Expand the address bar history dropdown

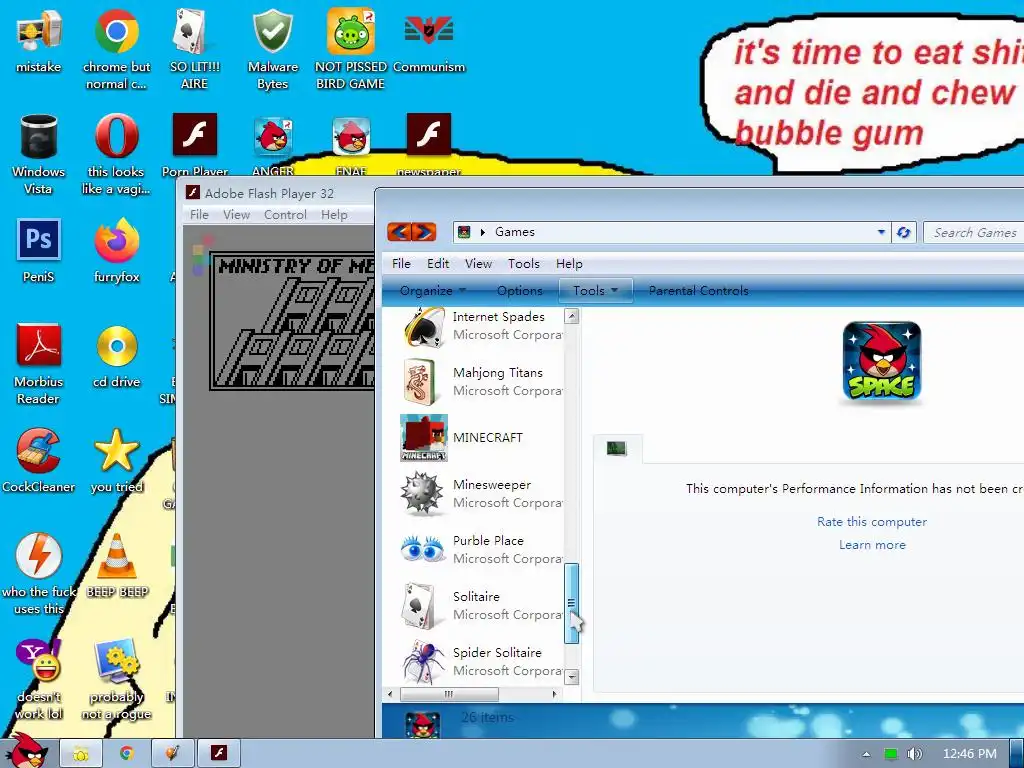[881, 232]
